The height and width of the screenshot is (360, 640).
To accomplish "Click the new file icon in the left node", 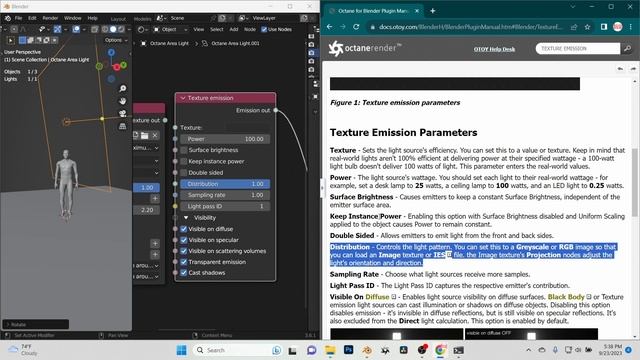I will tap(136, 135).
